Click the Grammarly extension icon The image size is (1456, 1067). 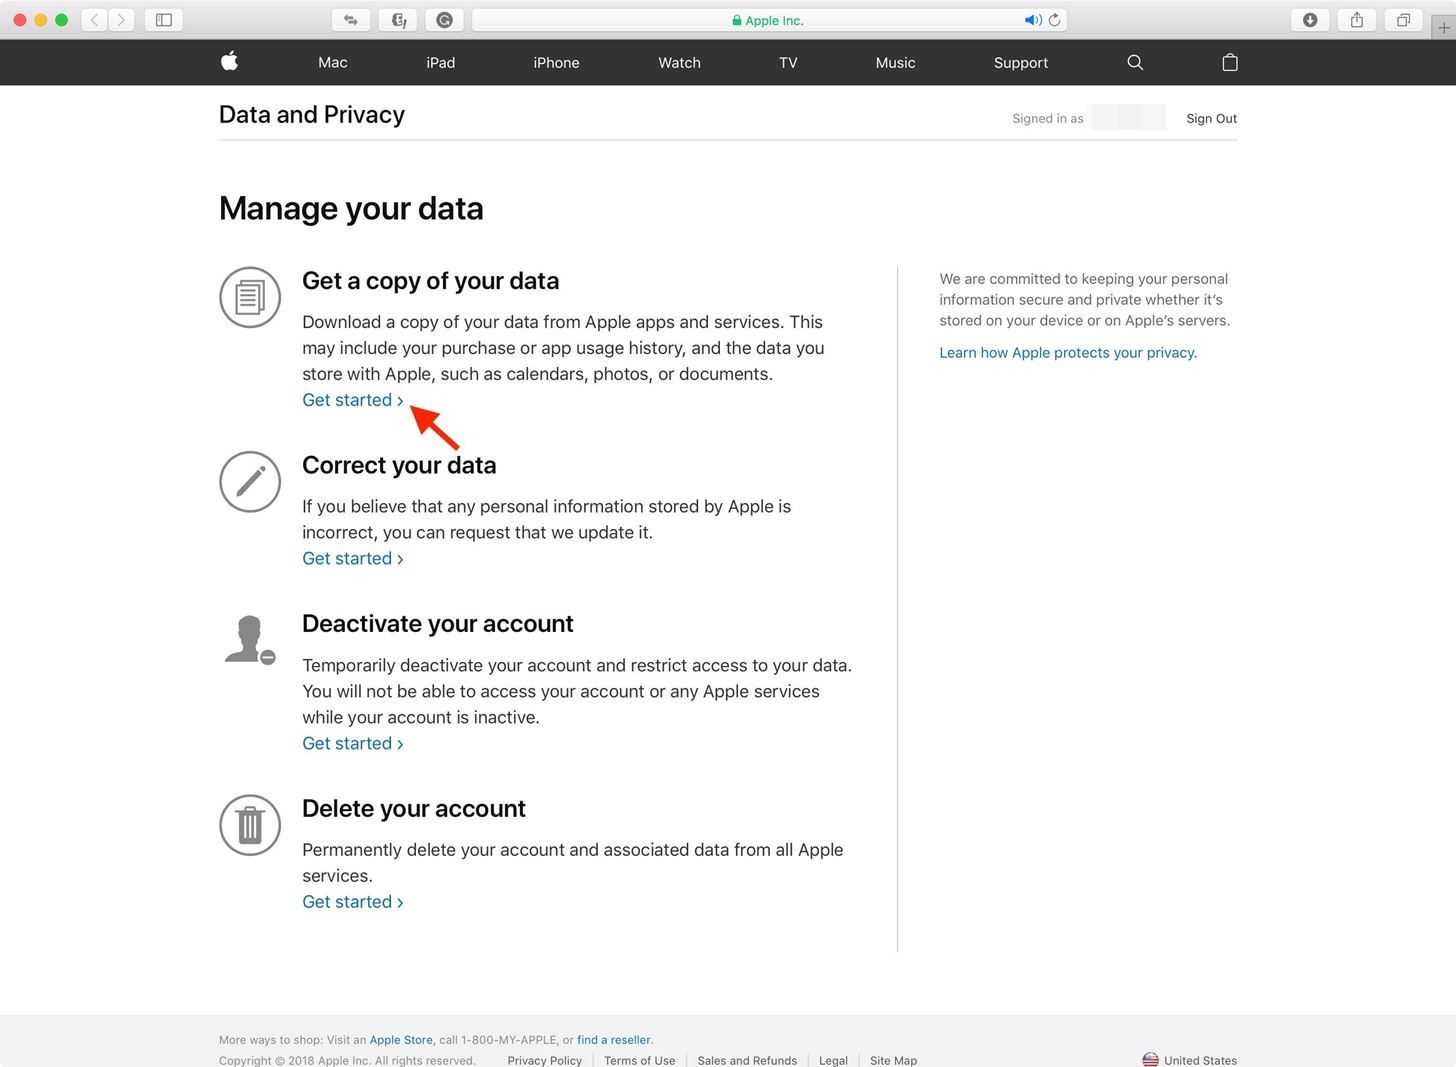point(445,19)
